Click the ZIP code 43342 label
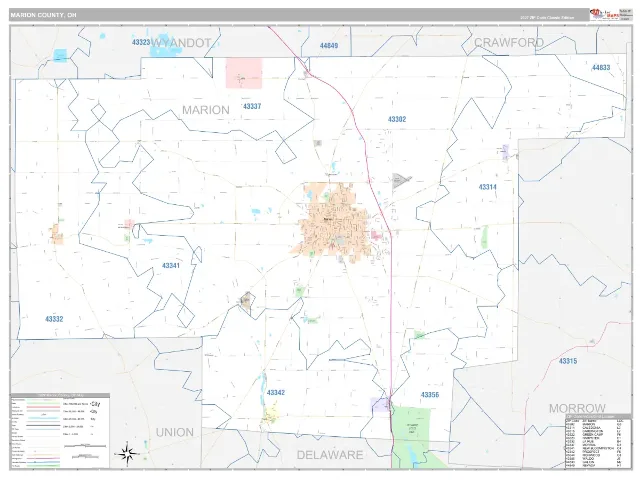This screenshot has width=640, height=480. pyautogui.click(x=276, y=392)
